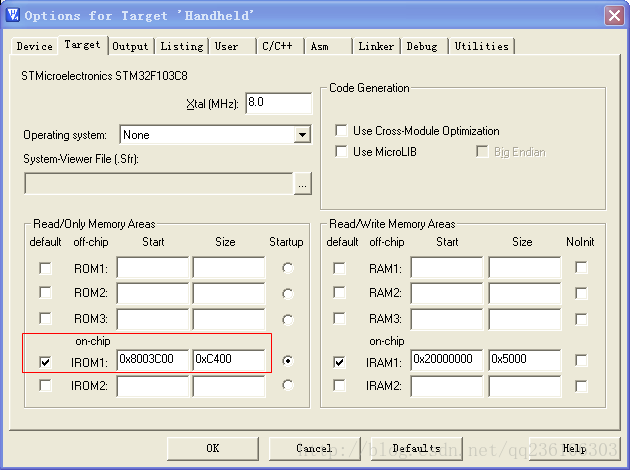Screen dimensions: 630x470
Task: Uncheck the IROM1 default checkbox
Action: [45, 361]
